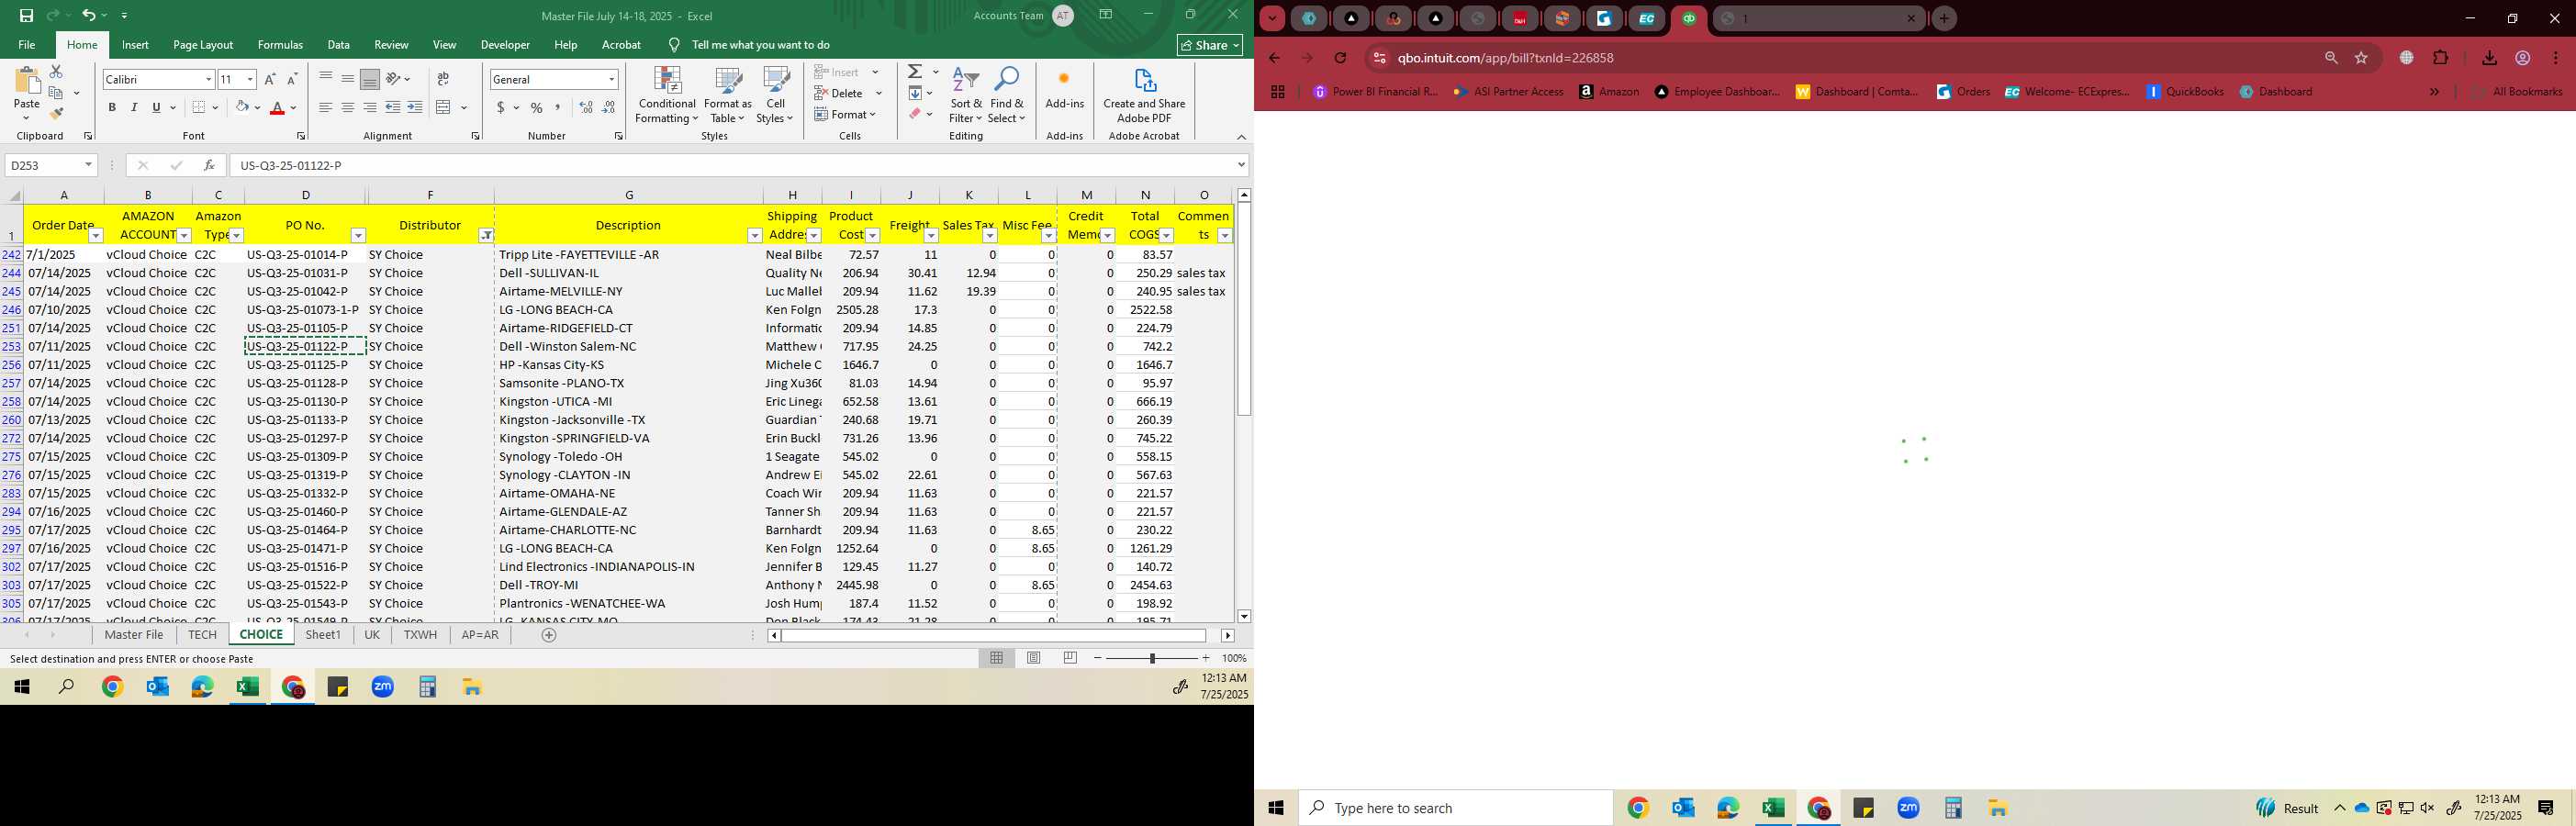Viewport: 2576px width, 826px height.
Task: Open the font size dropdown showing 11
Action: point(250,79)
